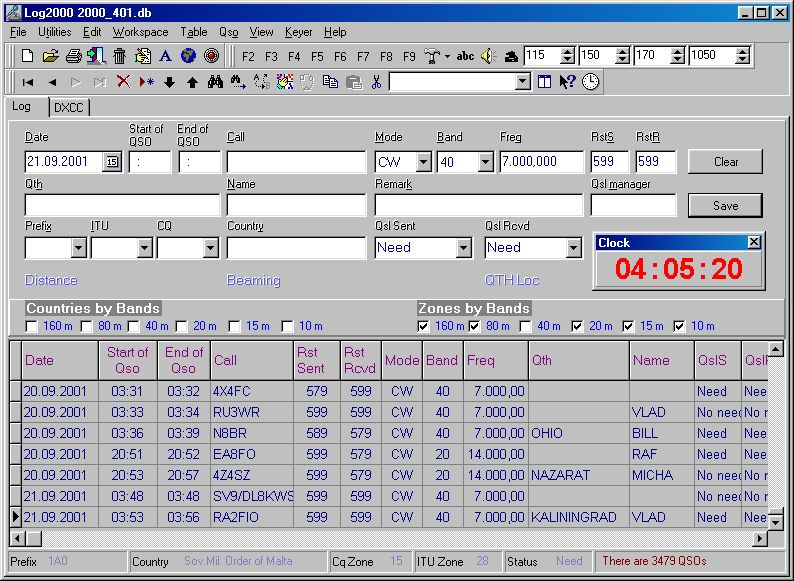This screenshot has width=794, height=581.
Task: Click the hammer keyer tools icon
Action: pos(432,56)
